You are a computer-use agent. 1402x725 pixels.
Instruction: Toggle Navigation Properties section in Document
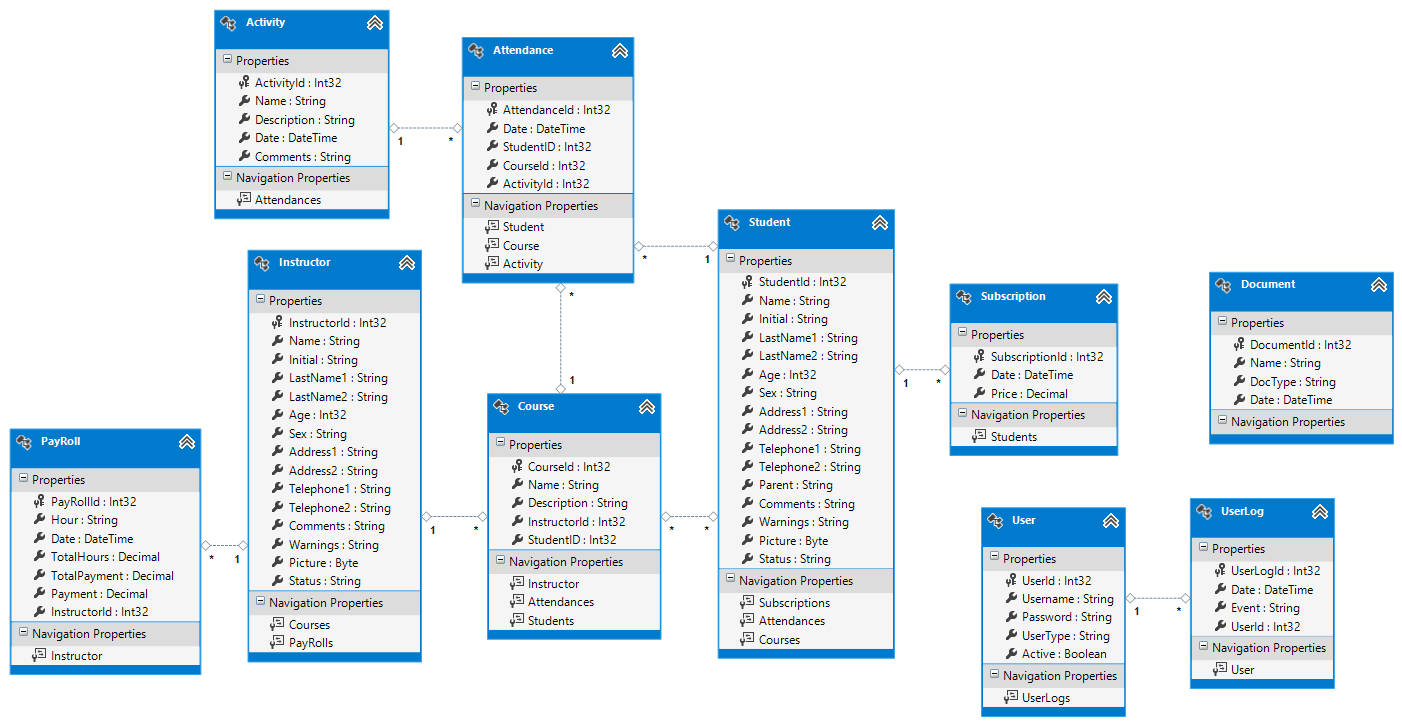1221,422
